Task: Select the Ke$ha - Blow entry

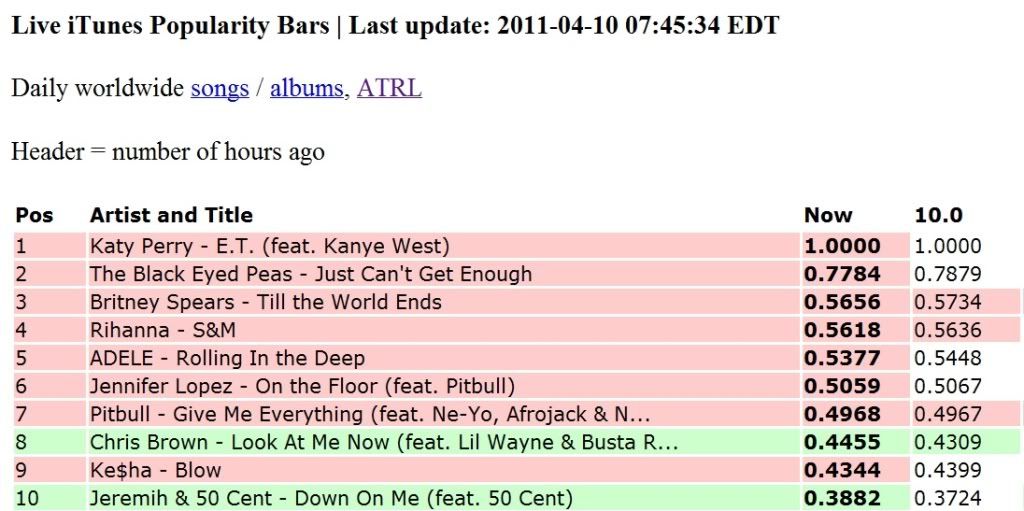Action: tap(155, 470)
